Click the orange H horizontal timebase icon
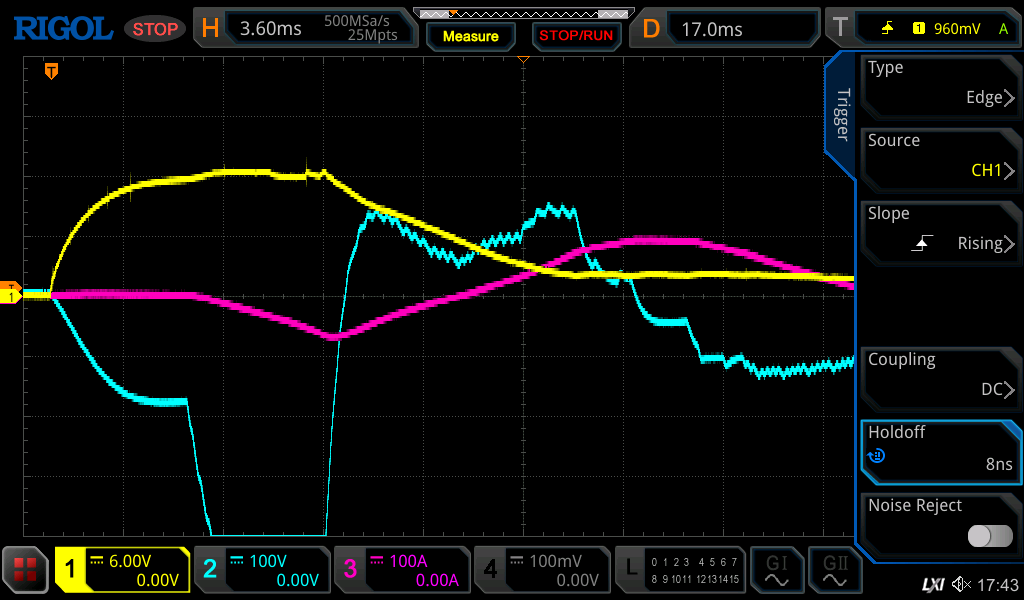The width and height of the screenshot is (1024, 600). point(210,29)
